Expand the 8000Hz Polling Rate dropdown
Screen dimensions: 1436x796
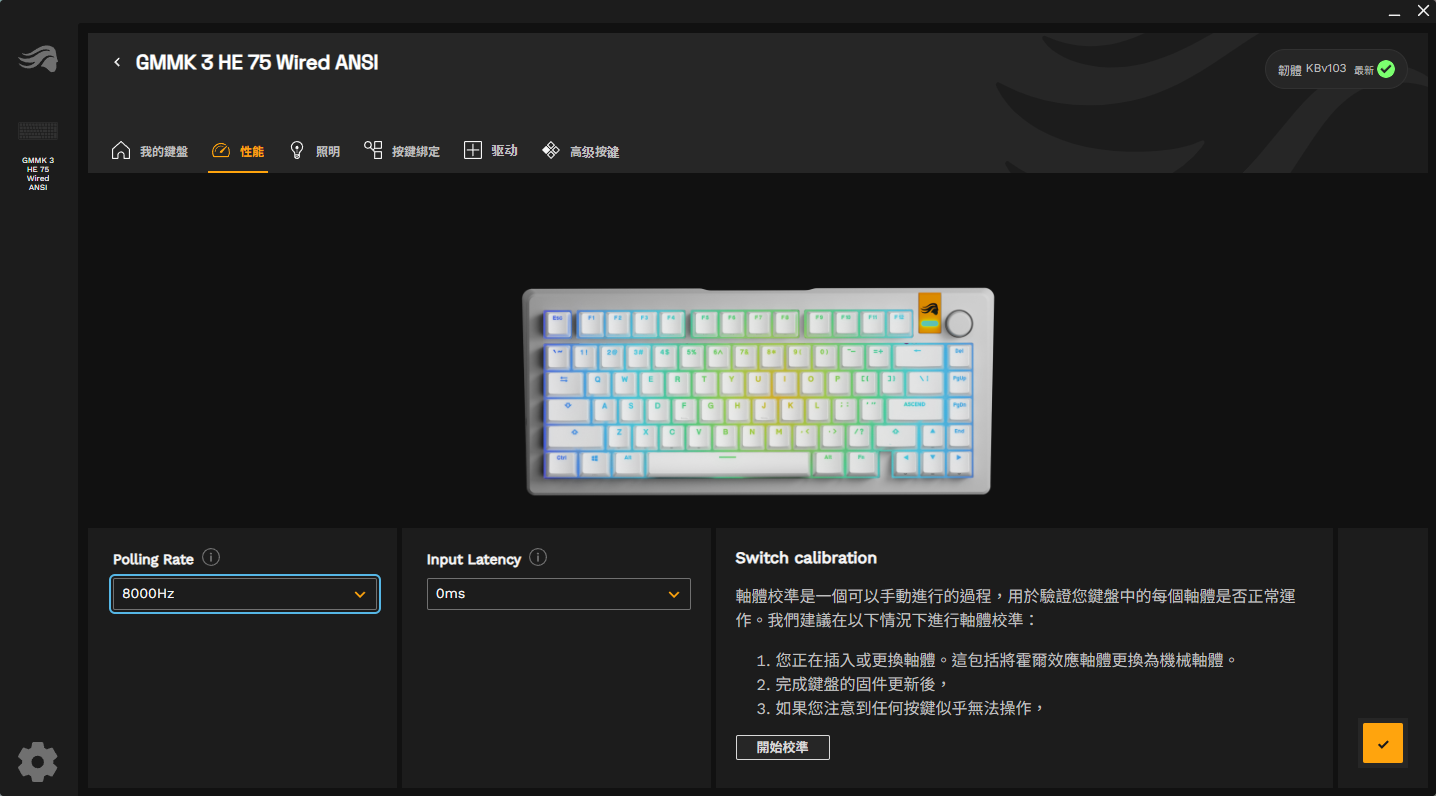(245, 593)
